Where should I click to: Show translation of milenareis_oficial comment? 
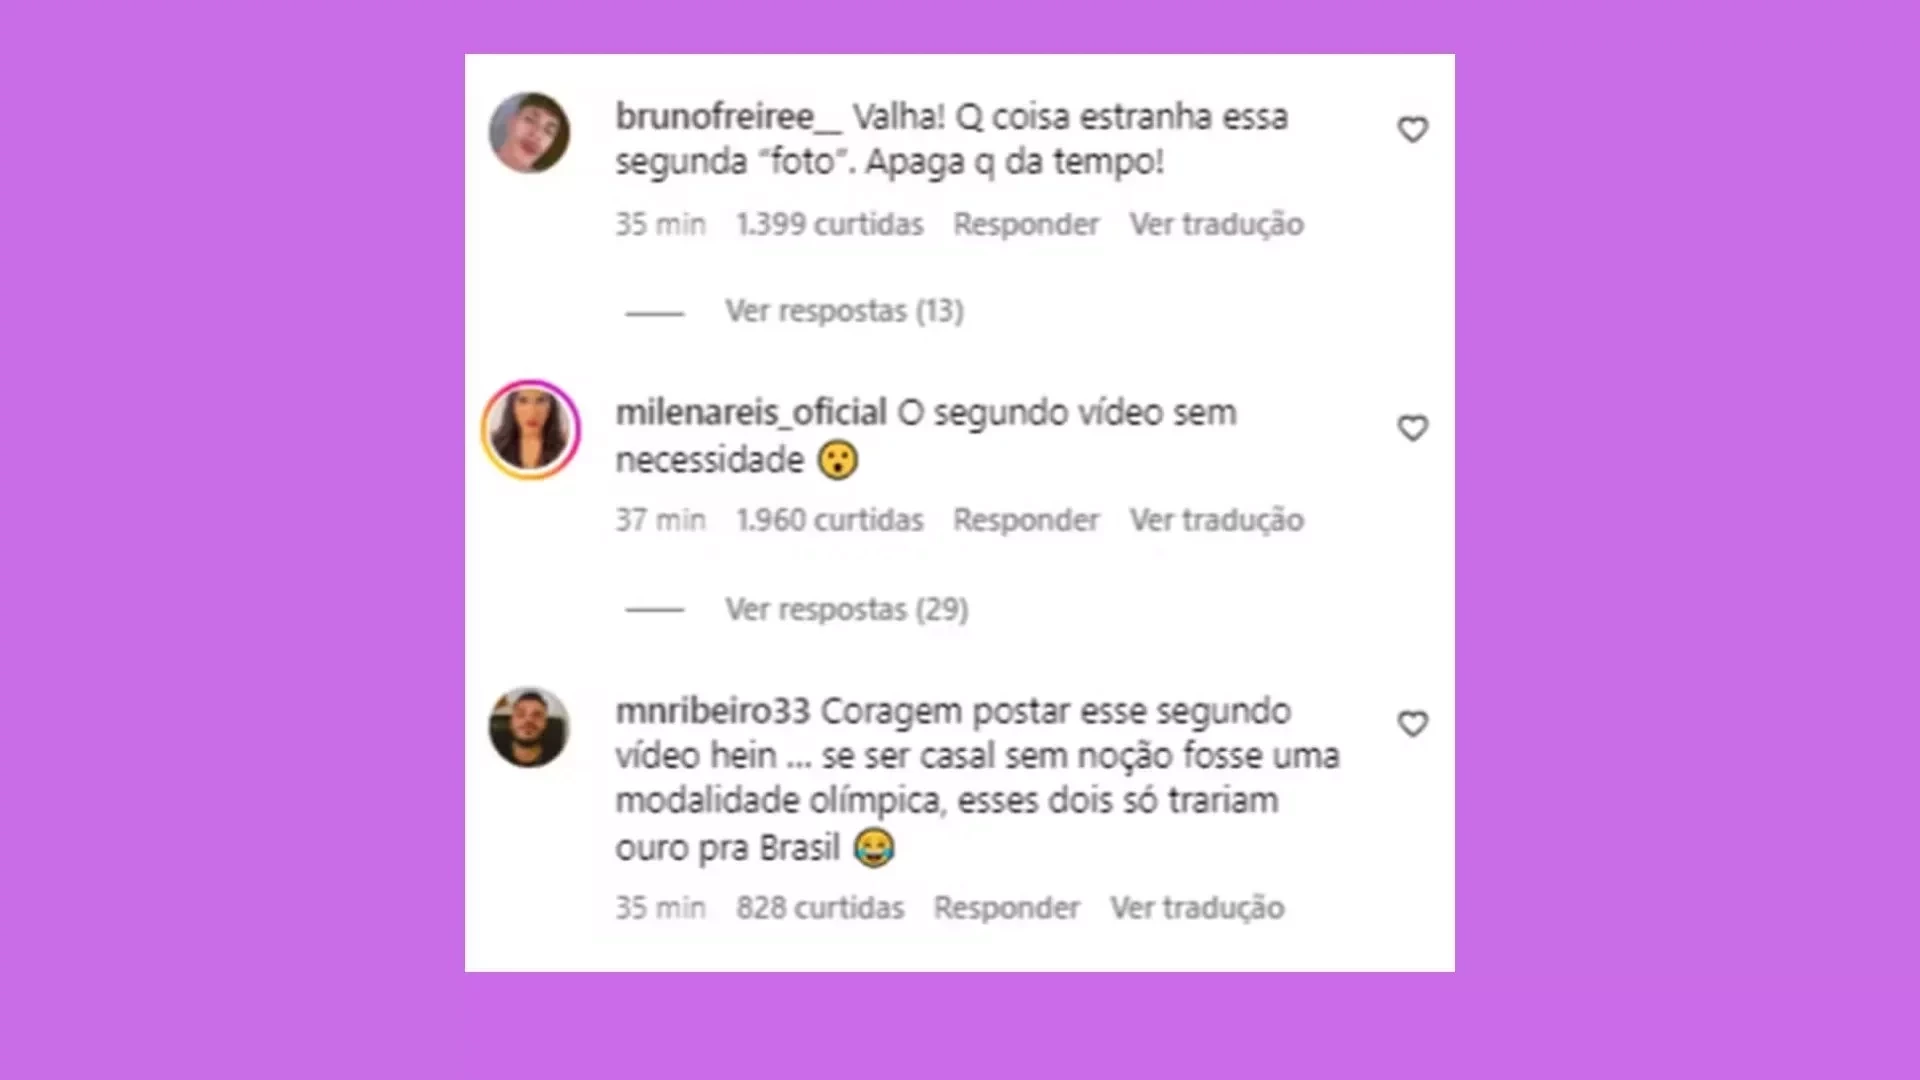(1217, 520)
